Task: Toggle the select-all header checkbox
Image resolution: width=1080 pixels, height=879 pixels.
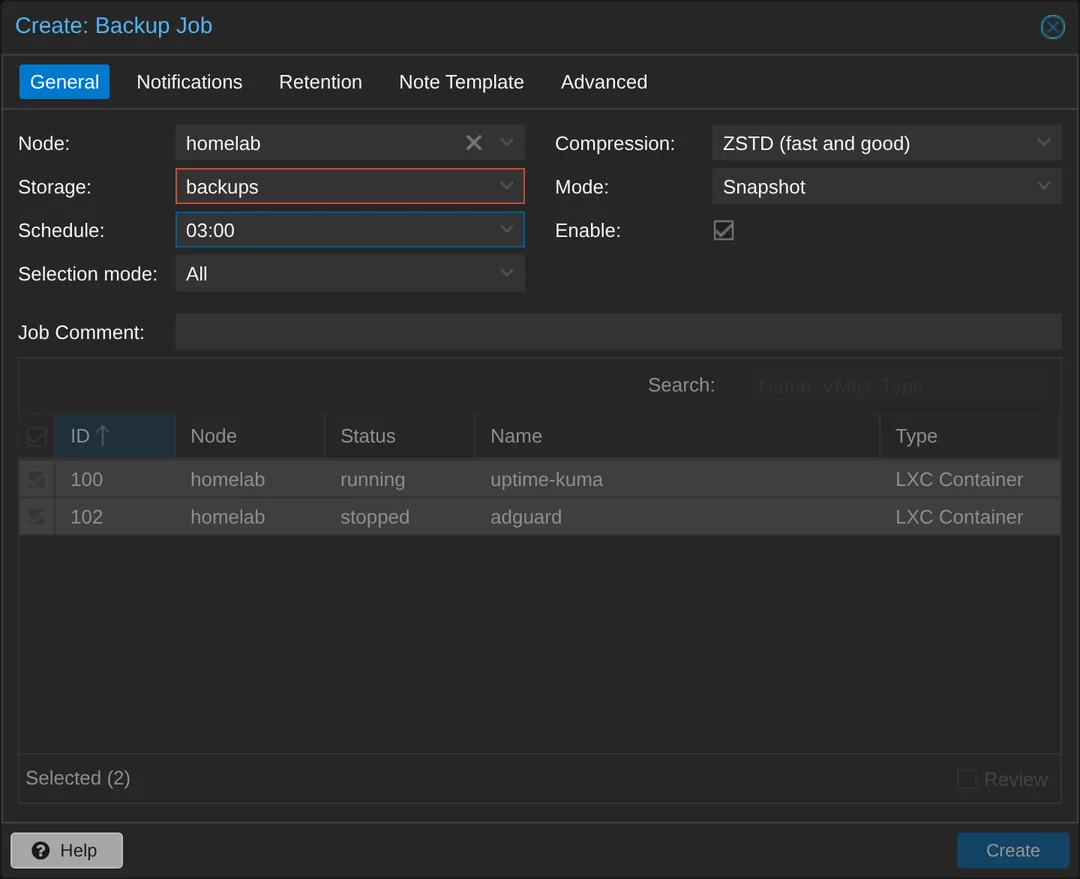Action: pos(37,436)
